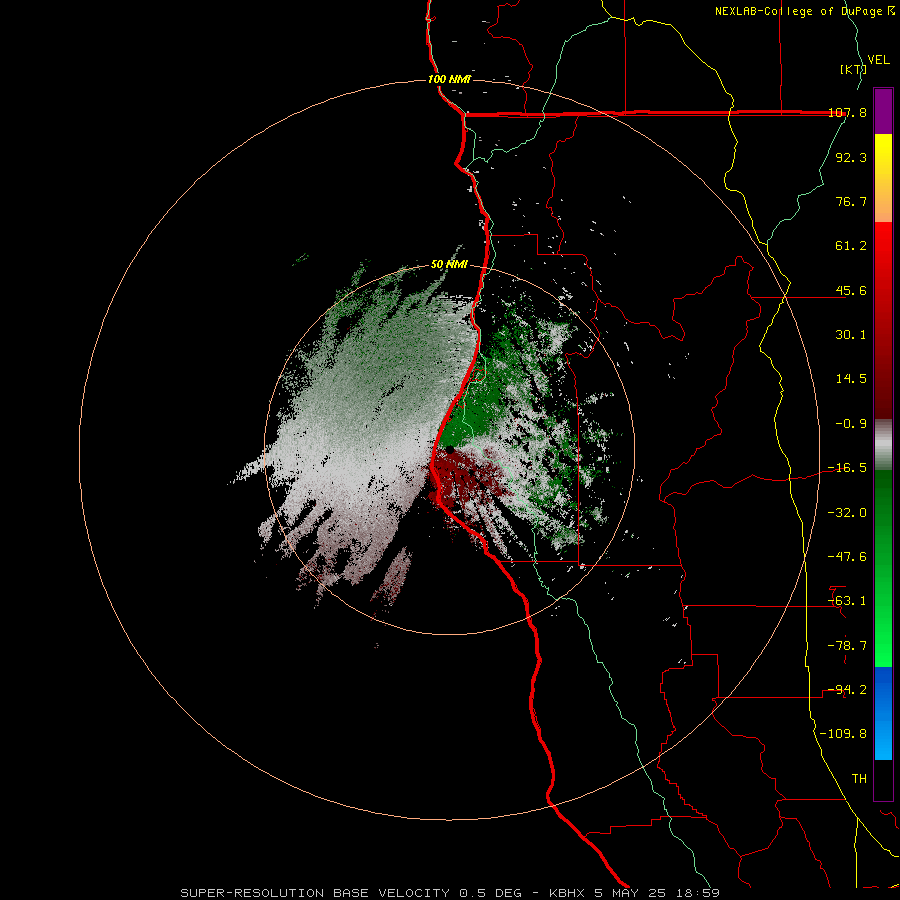Viewport: 900px width, 900px height.
Task: Click the [KT] units label
Action: (x=853, y=69)
